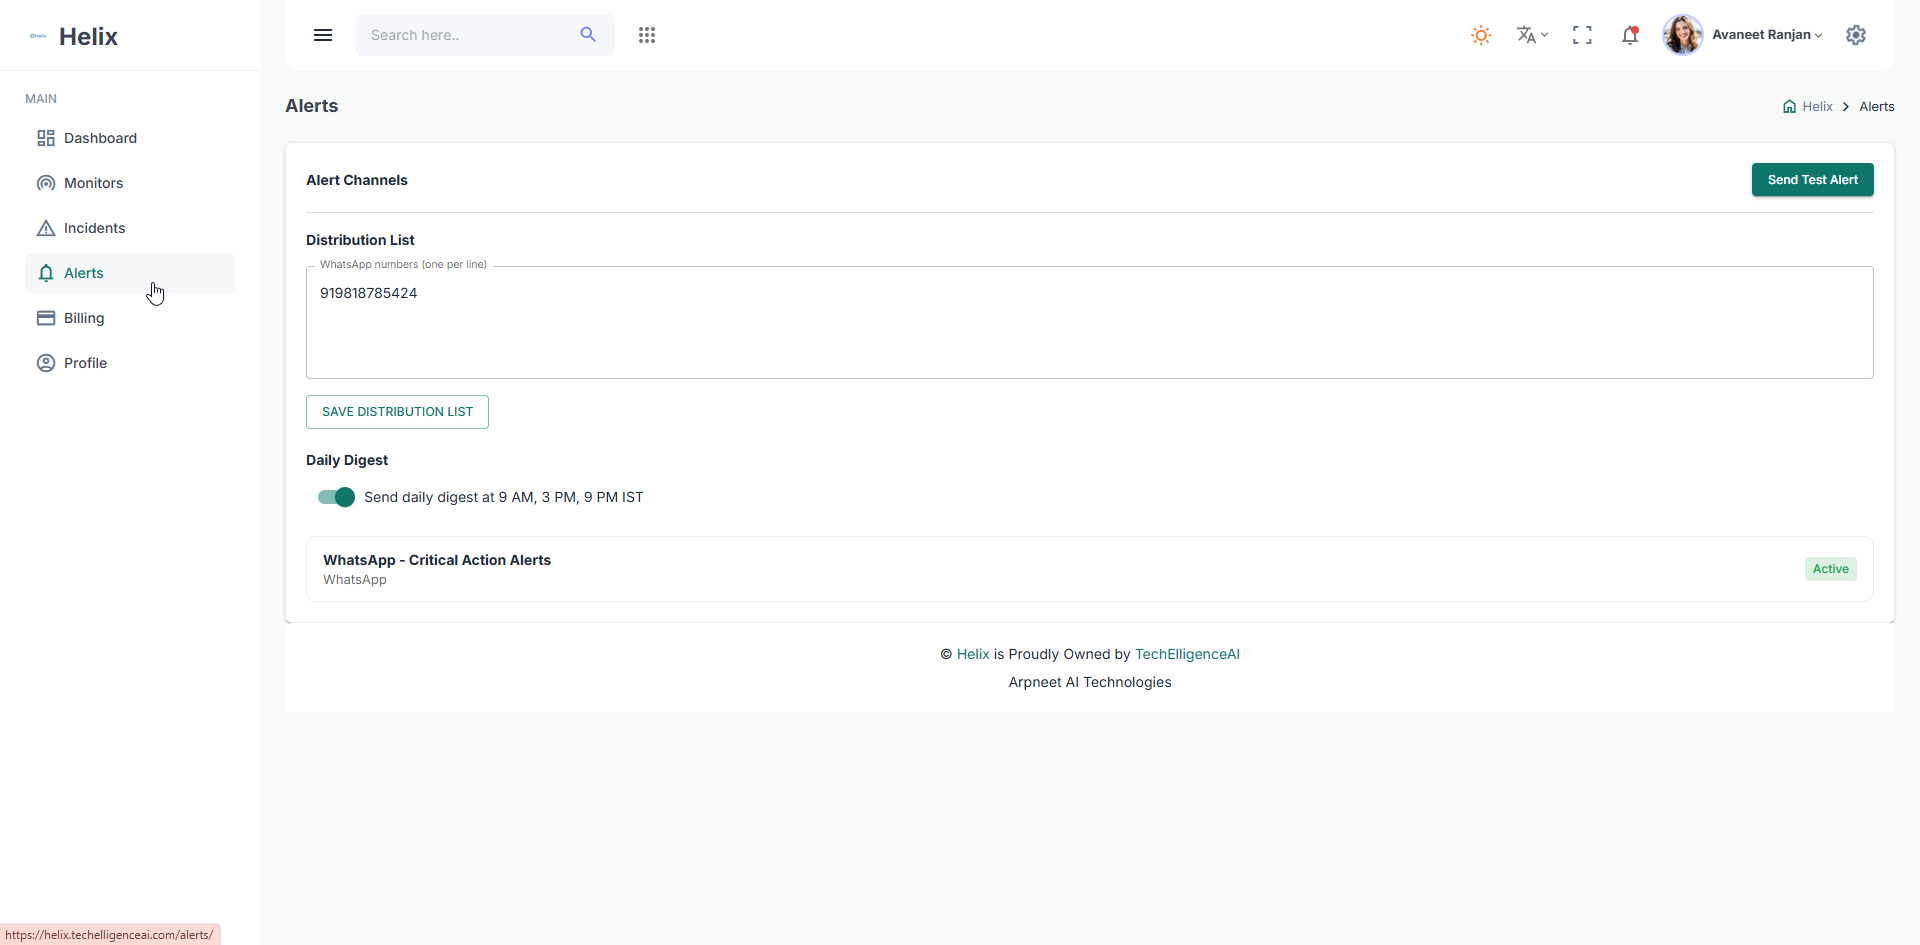The image size is (1920, 945).
Task: Click the notification bell icon
Action: tap(1630, 35)
